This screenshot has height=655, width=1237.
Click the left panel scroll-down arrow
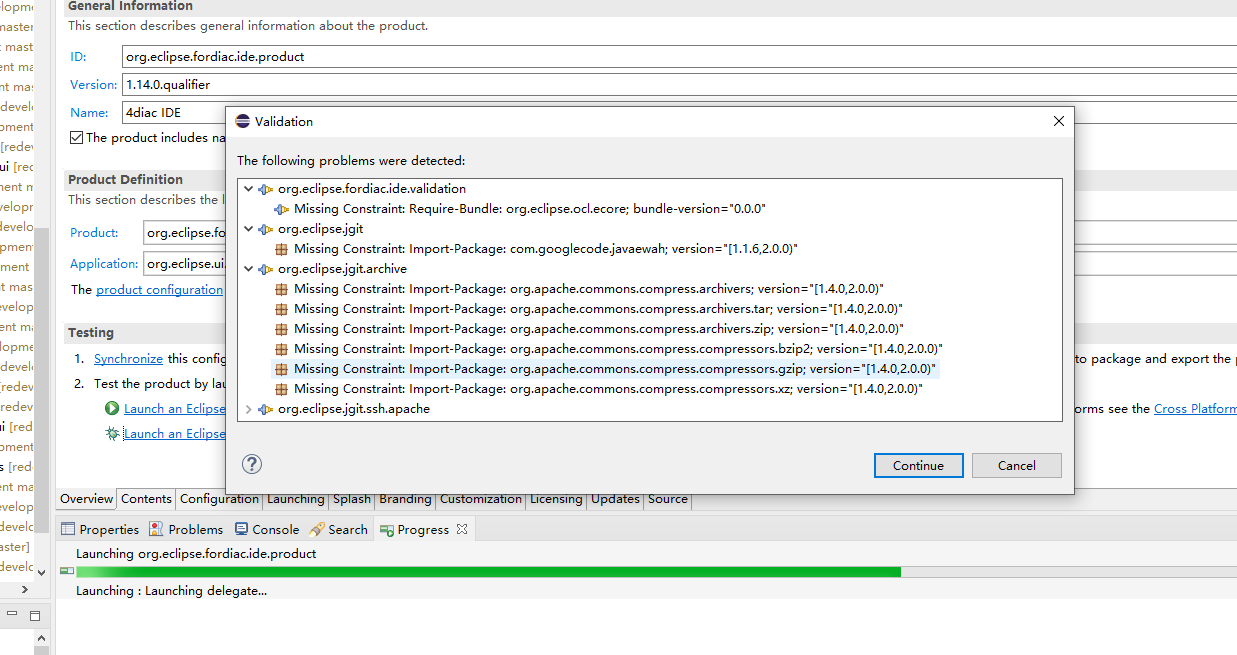pos(41,573)
